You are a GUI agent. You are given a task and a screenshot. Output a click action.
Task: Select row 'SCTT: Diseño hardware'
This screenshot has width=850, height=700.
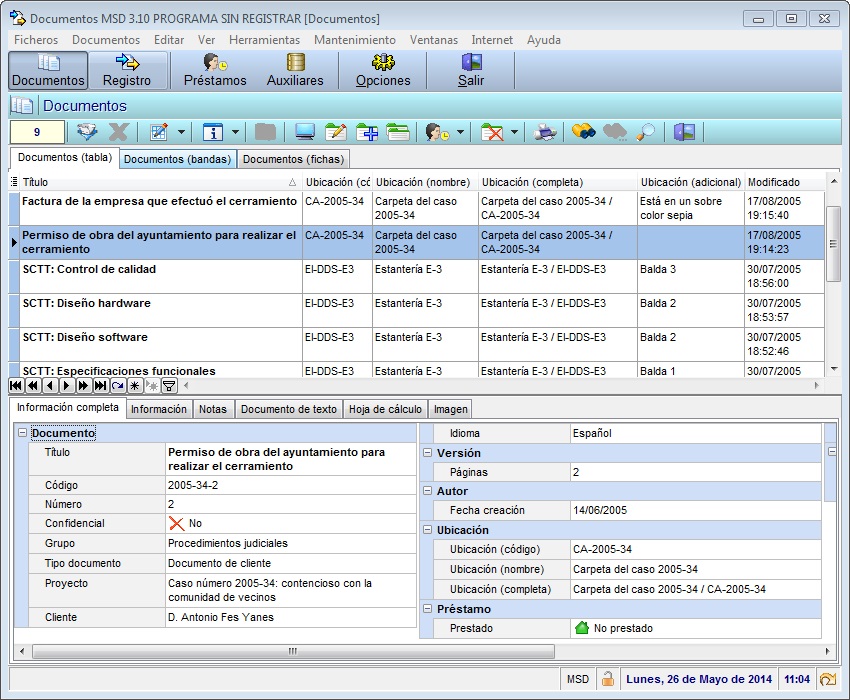(416, 310)
